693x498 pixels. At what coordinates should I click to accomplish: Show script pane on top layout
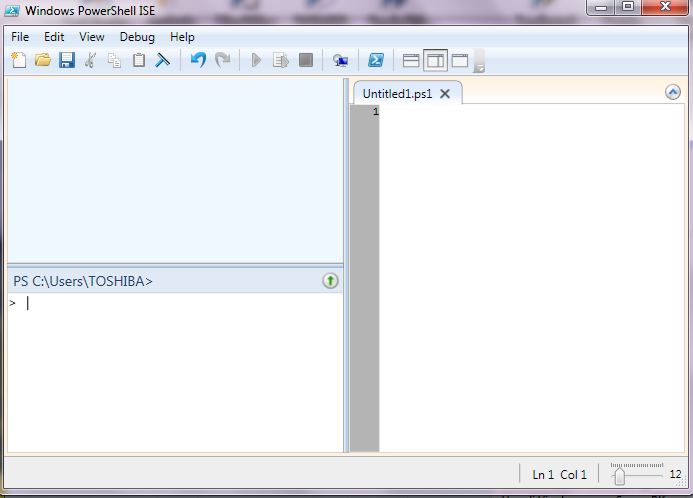tap(411, 61)
